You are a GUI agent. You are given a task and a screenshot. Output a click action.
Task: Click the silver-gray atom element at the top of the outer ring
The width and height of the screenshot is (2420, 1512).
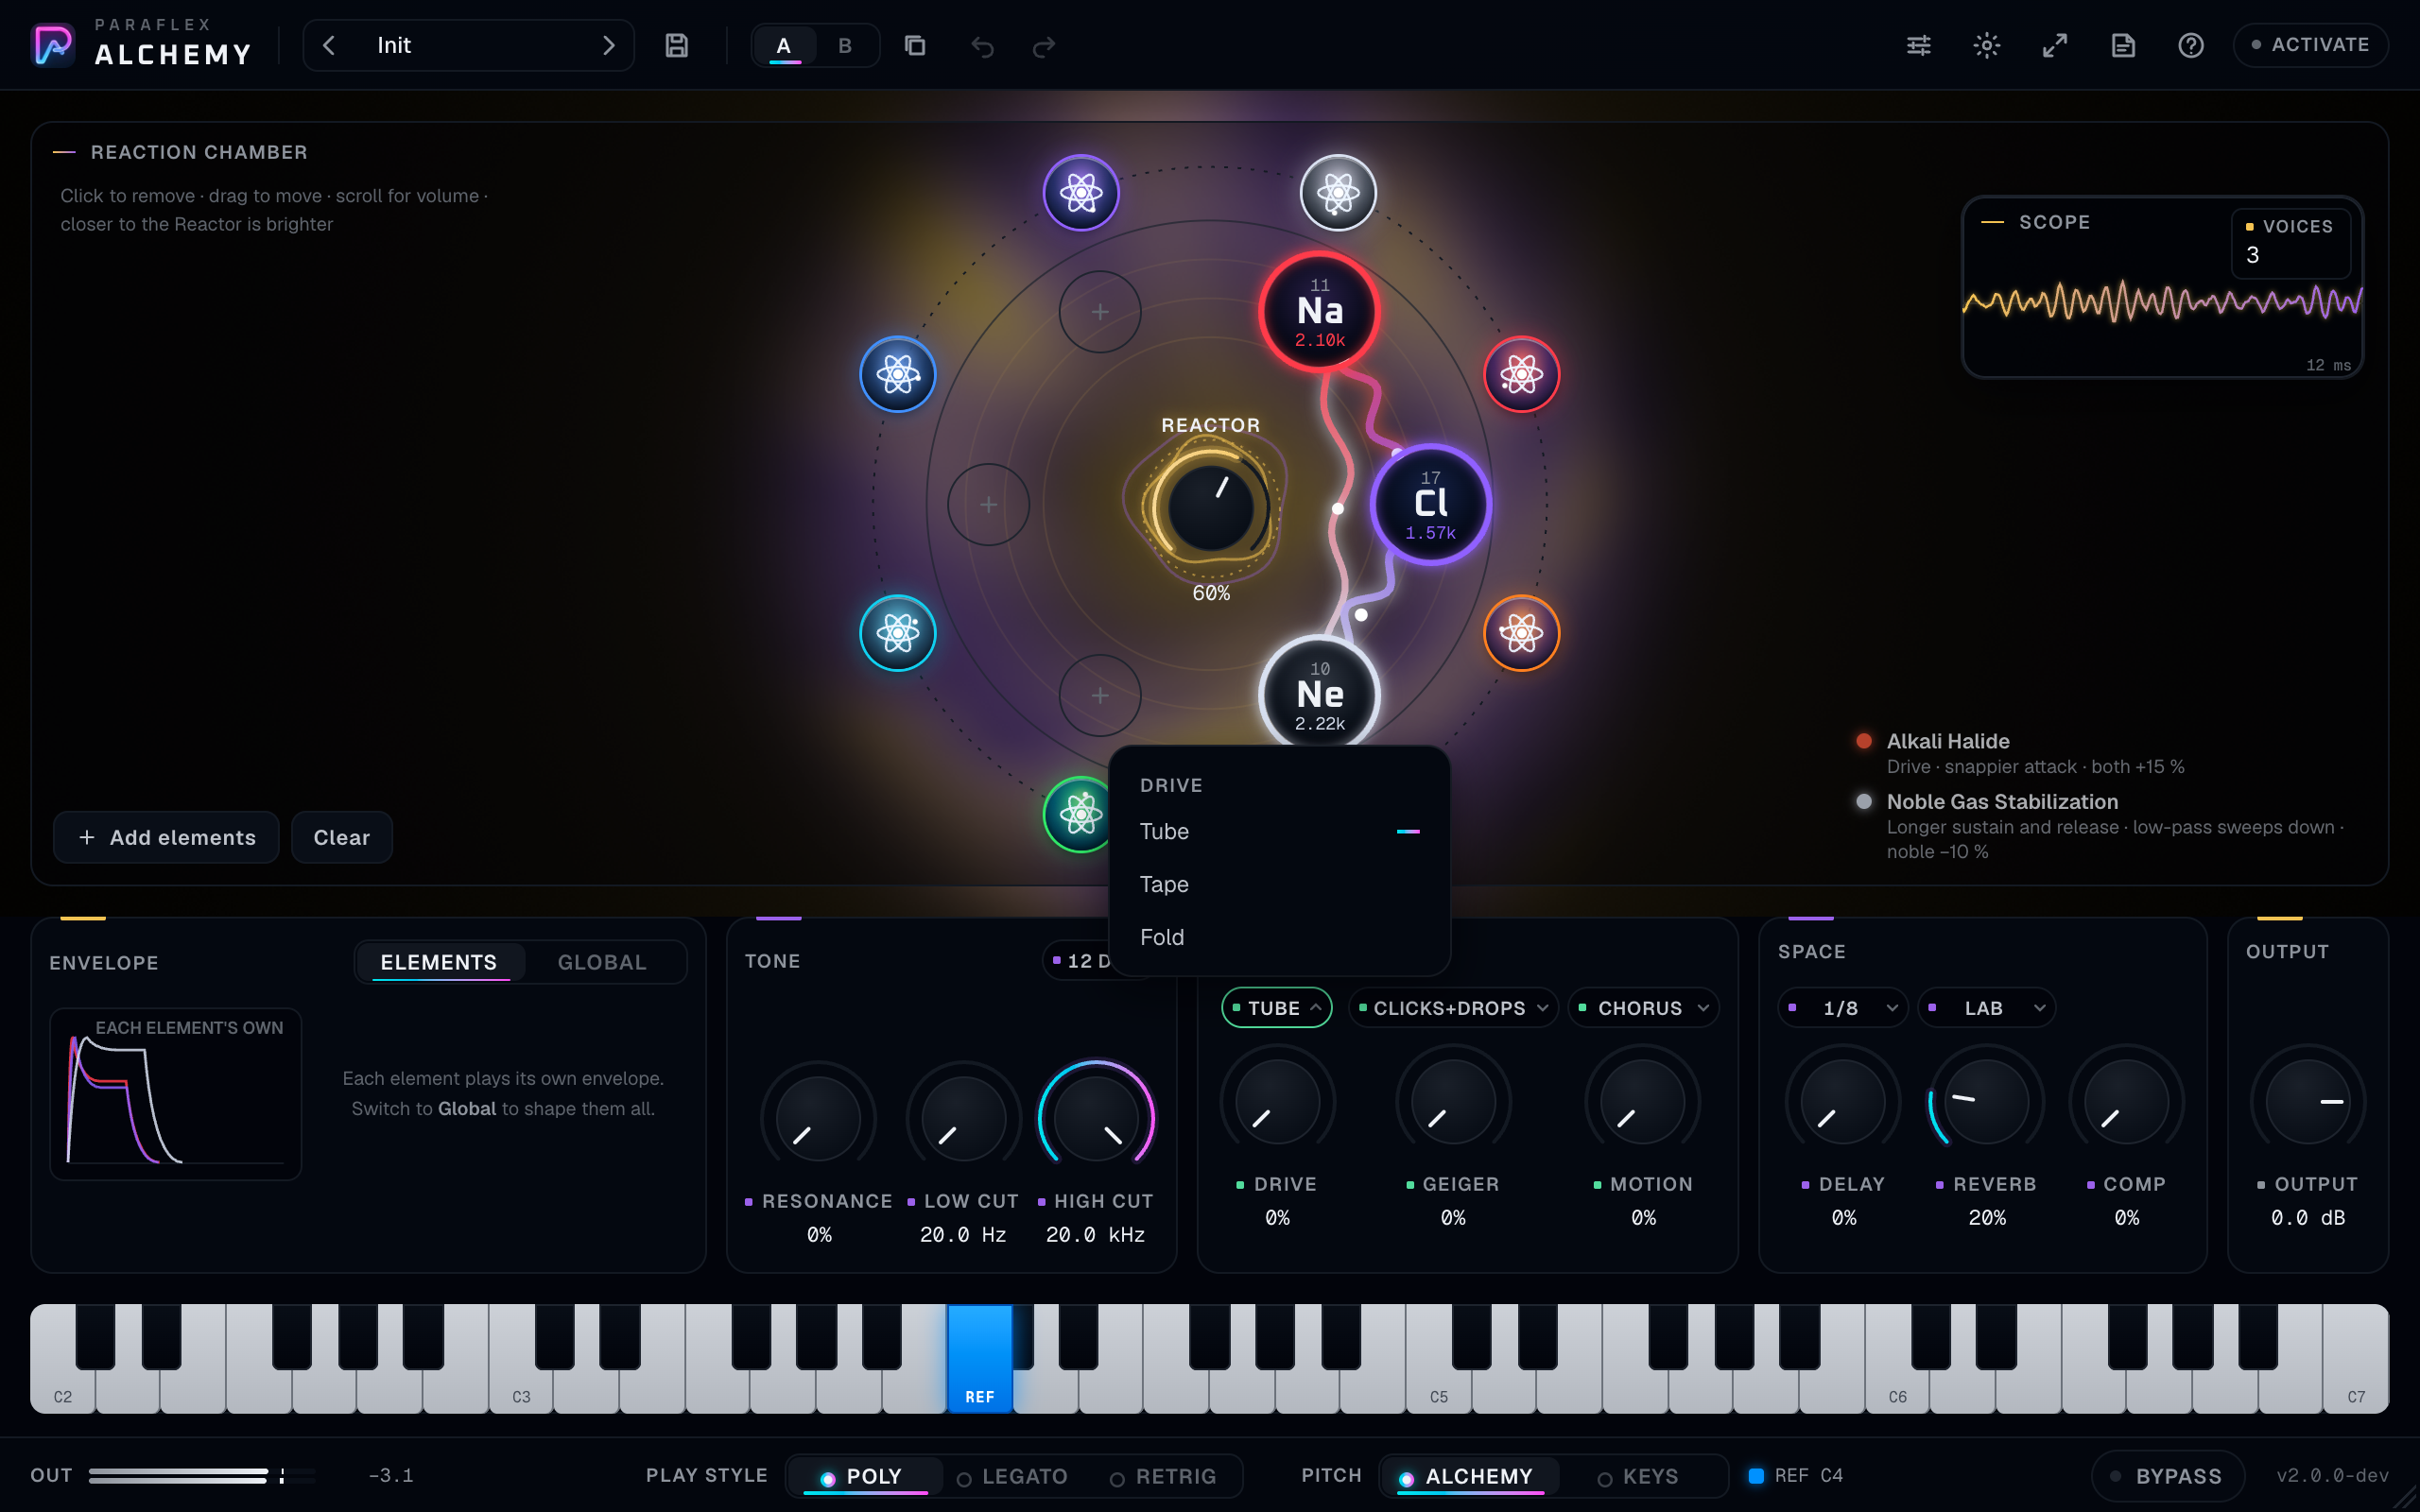tap(1338, 193)
